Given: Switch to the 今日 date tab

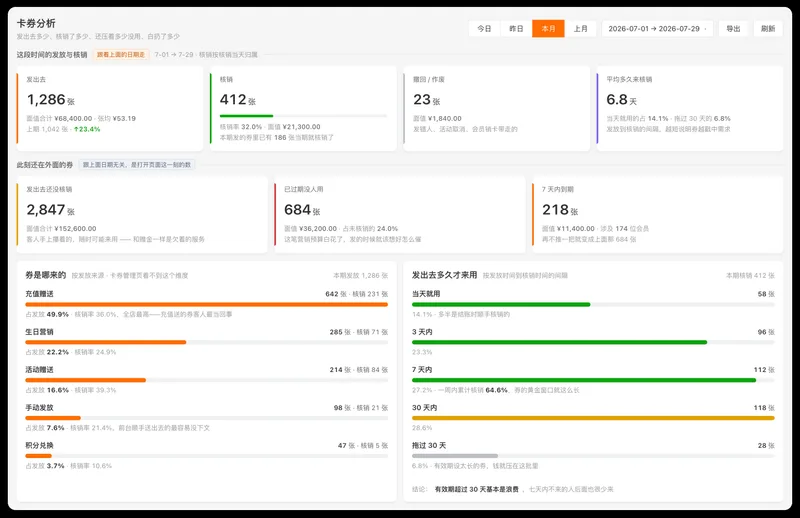Looking at the screenshot, I should coord(484,29).
